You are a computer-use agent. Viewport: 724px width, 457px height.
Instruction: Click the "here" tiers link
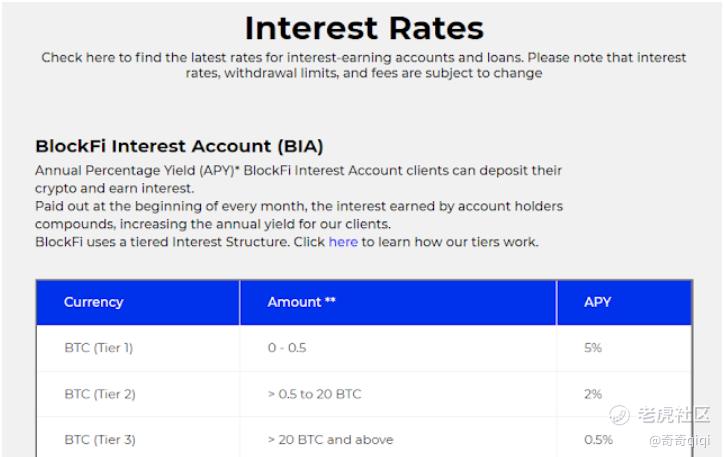click(x=343, y=242)
